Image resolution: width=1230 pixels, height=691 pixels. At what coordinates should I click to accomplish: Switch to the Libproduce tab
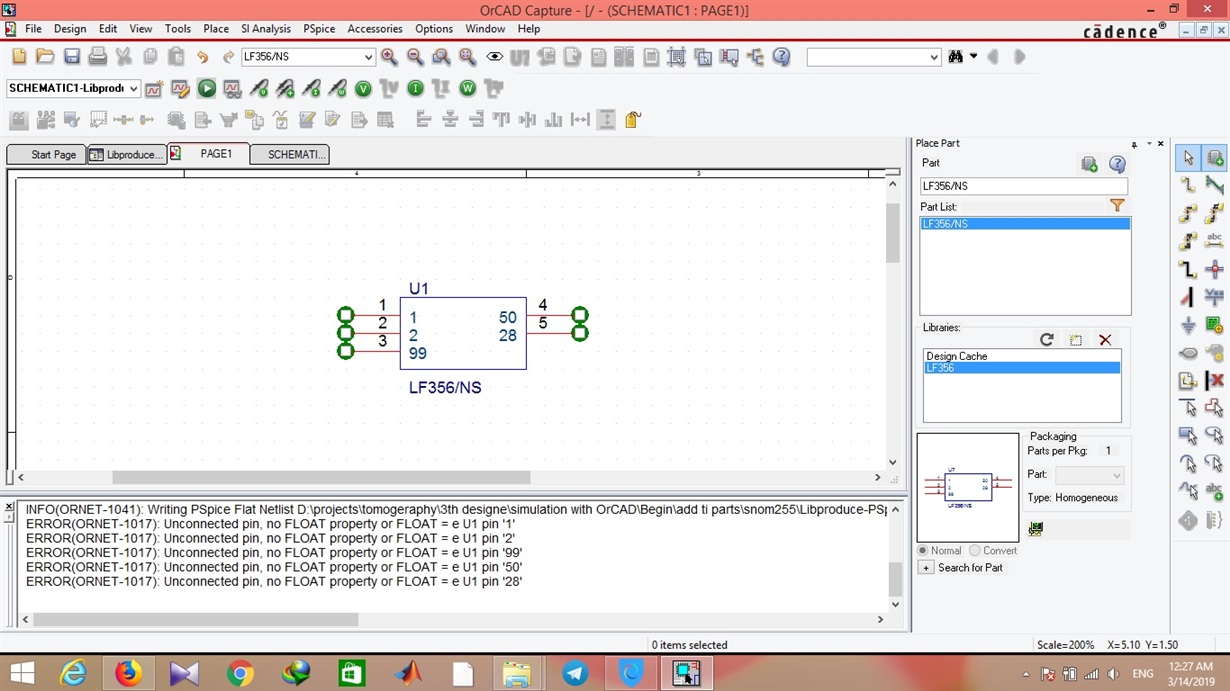click(x=126, y=155)
